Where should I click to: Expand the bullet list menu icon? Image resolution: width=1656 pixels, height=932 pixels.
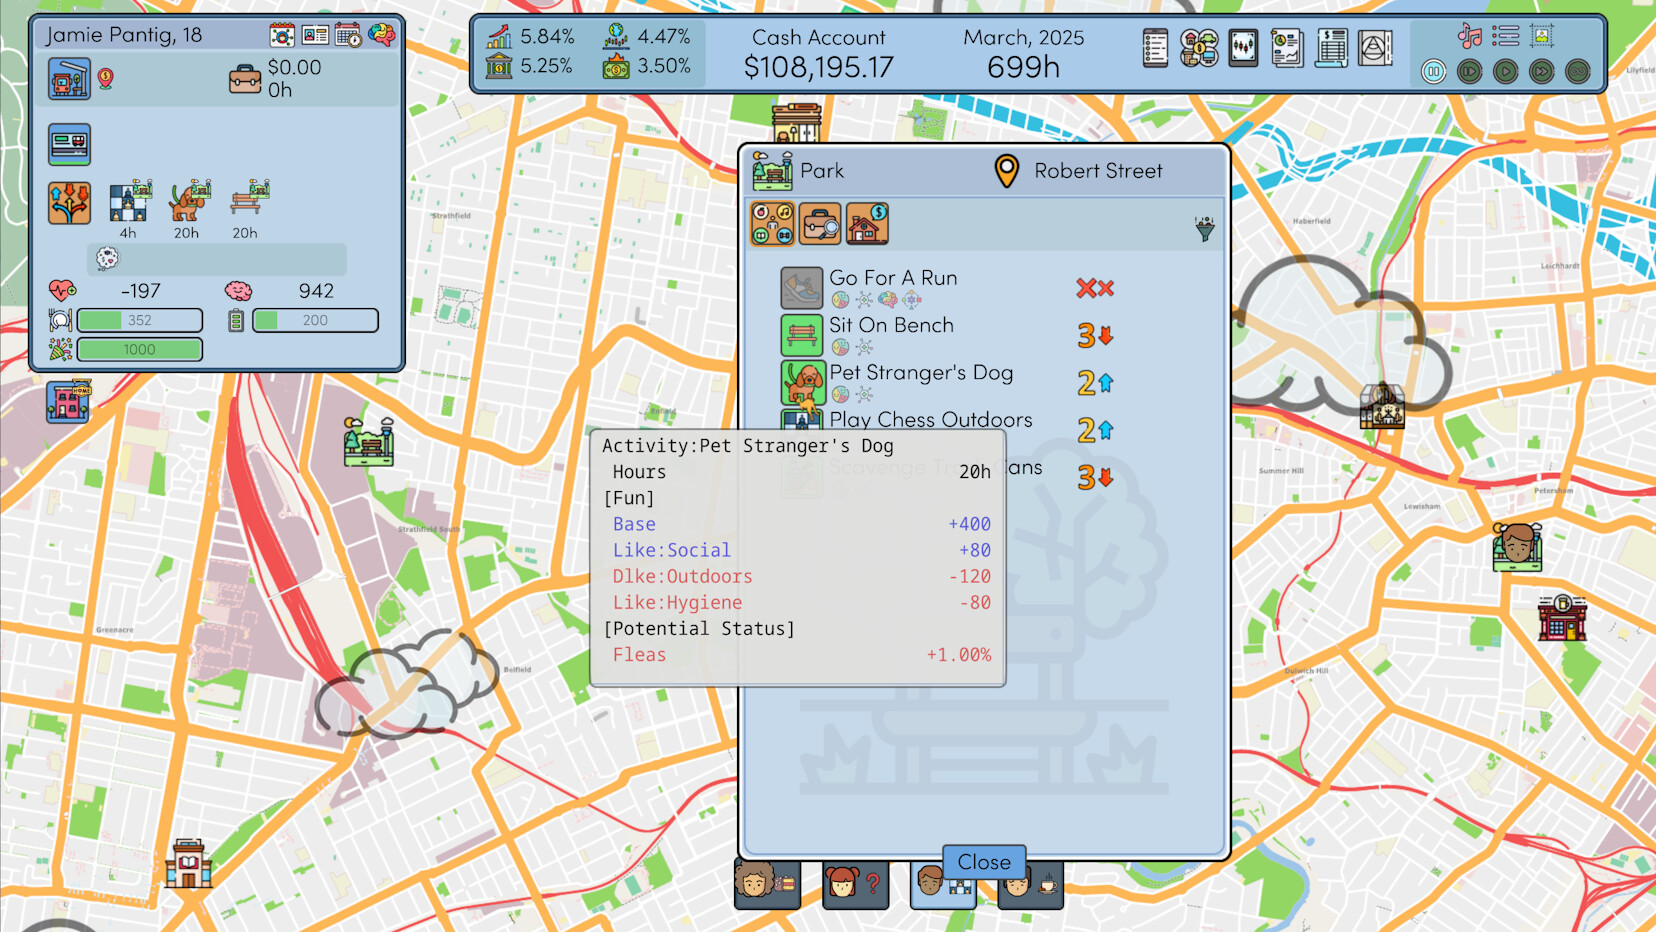pyautogui.click(x=1505, y=37)
